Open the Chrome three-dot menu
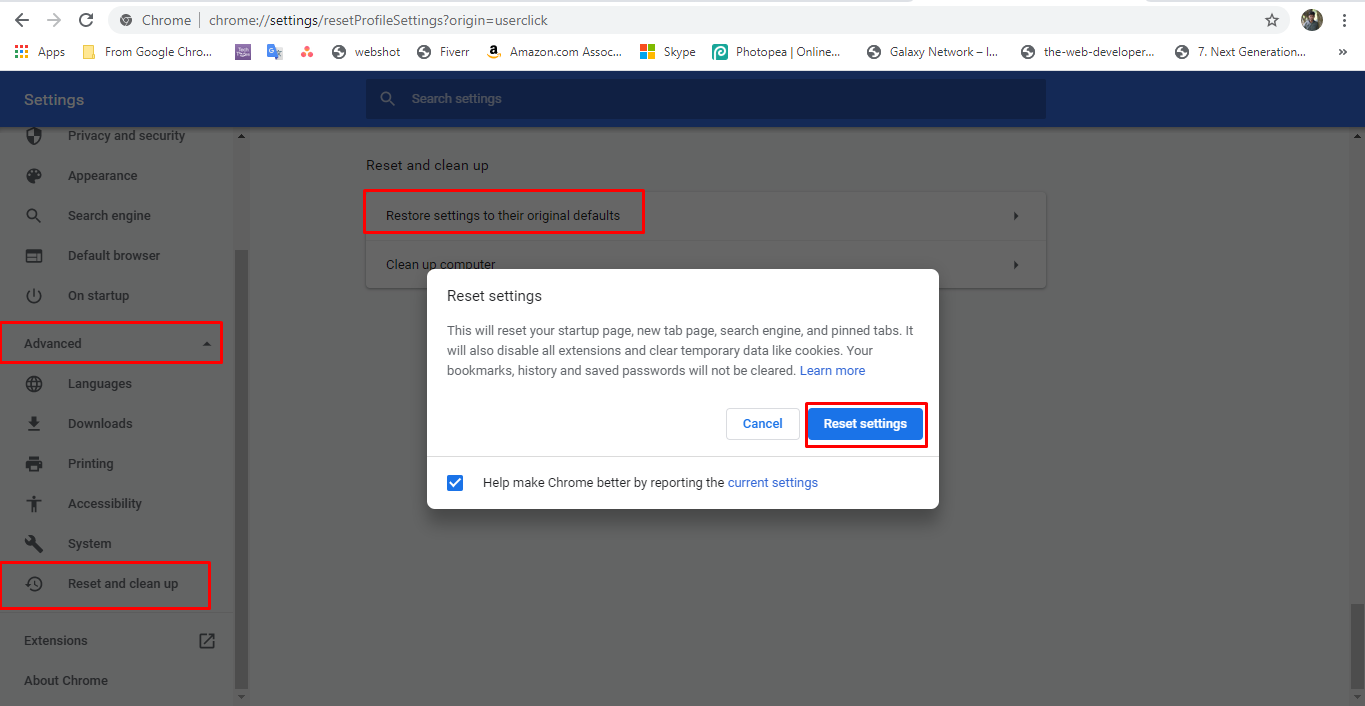This screenshot has width=1365, height=706. click(x=1344, y=20)
